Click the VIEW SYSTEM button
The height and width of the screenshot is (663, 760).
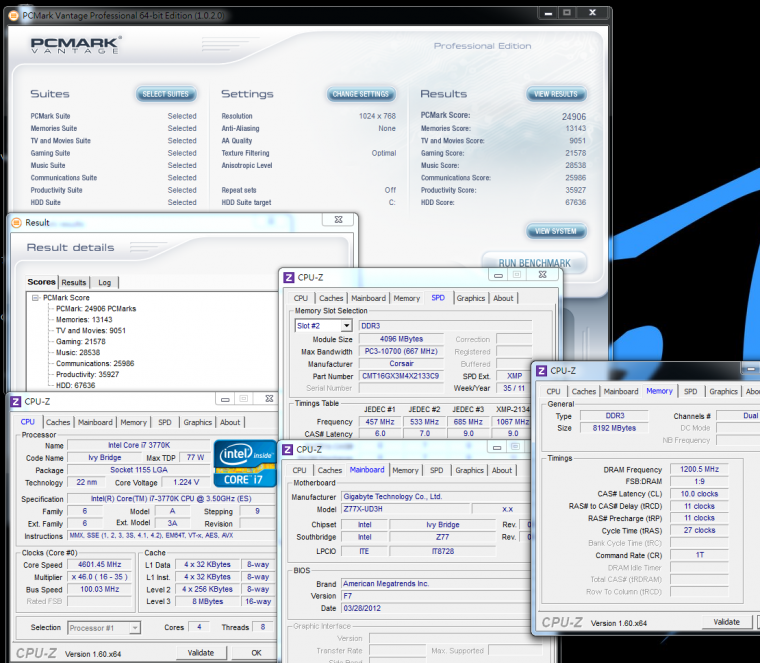(x=555, y=231)
